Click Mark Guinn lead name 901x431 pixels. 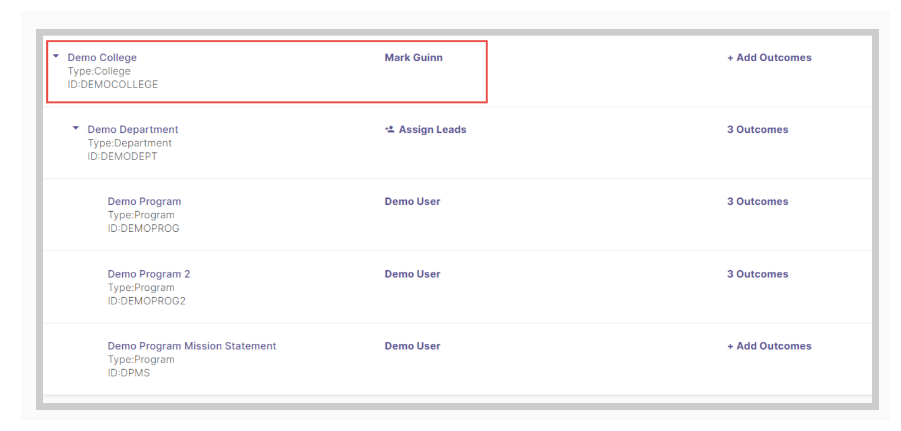tap(414, 57)
